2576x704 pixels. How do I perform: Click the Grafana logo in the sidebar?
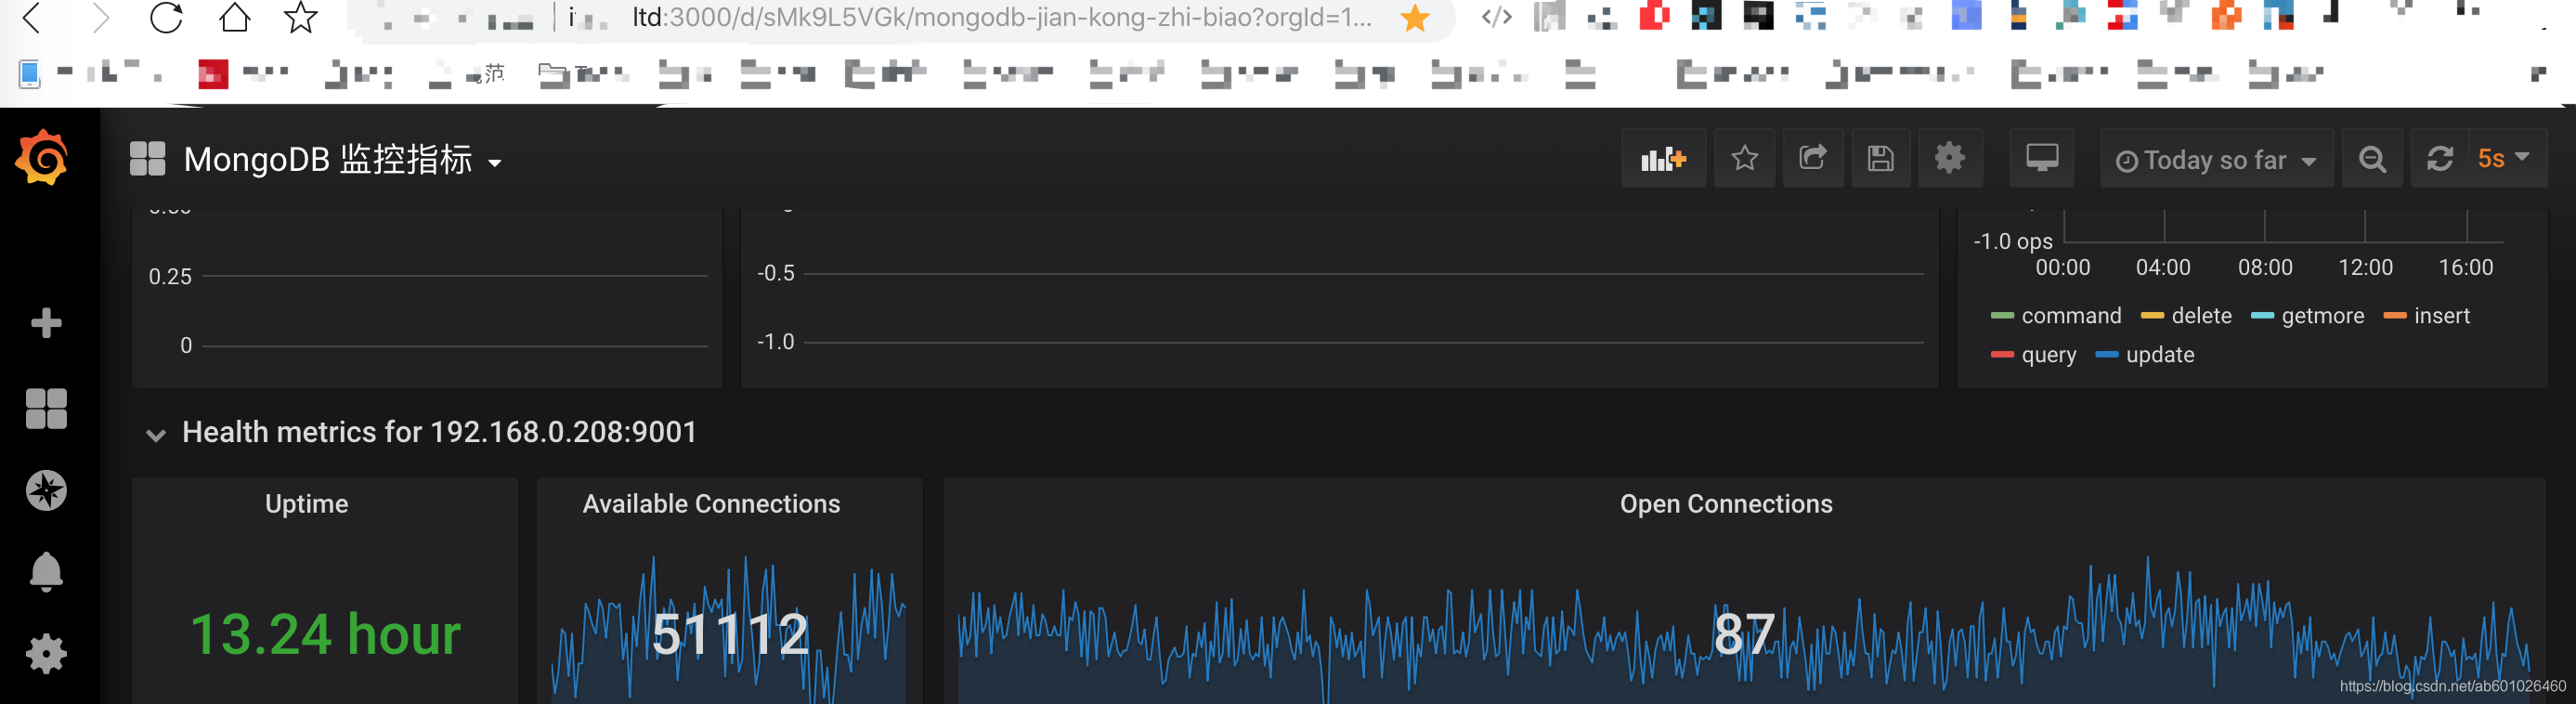click(x=42, y=157)
